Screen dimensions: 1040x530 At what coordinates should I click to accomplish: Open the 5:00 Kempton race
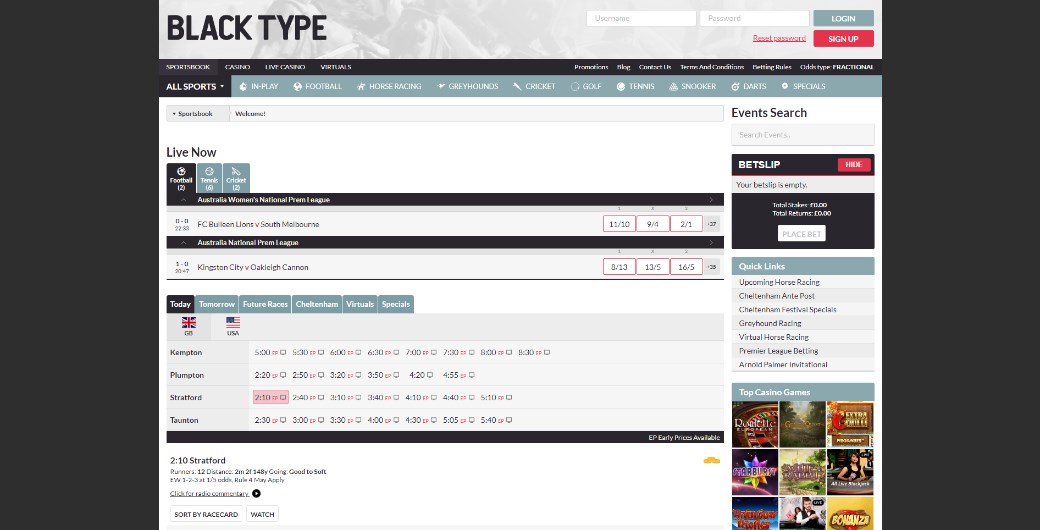pos(271,353)
